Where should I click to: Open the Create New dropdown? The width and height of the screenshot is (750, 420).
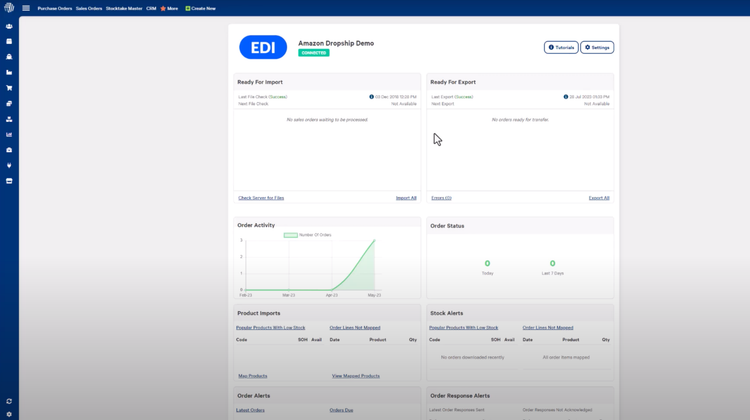tap(201, 8)
